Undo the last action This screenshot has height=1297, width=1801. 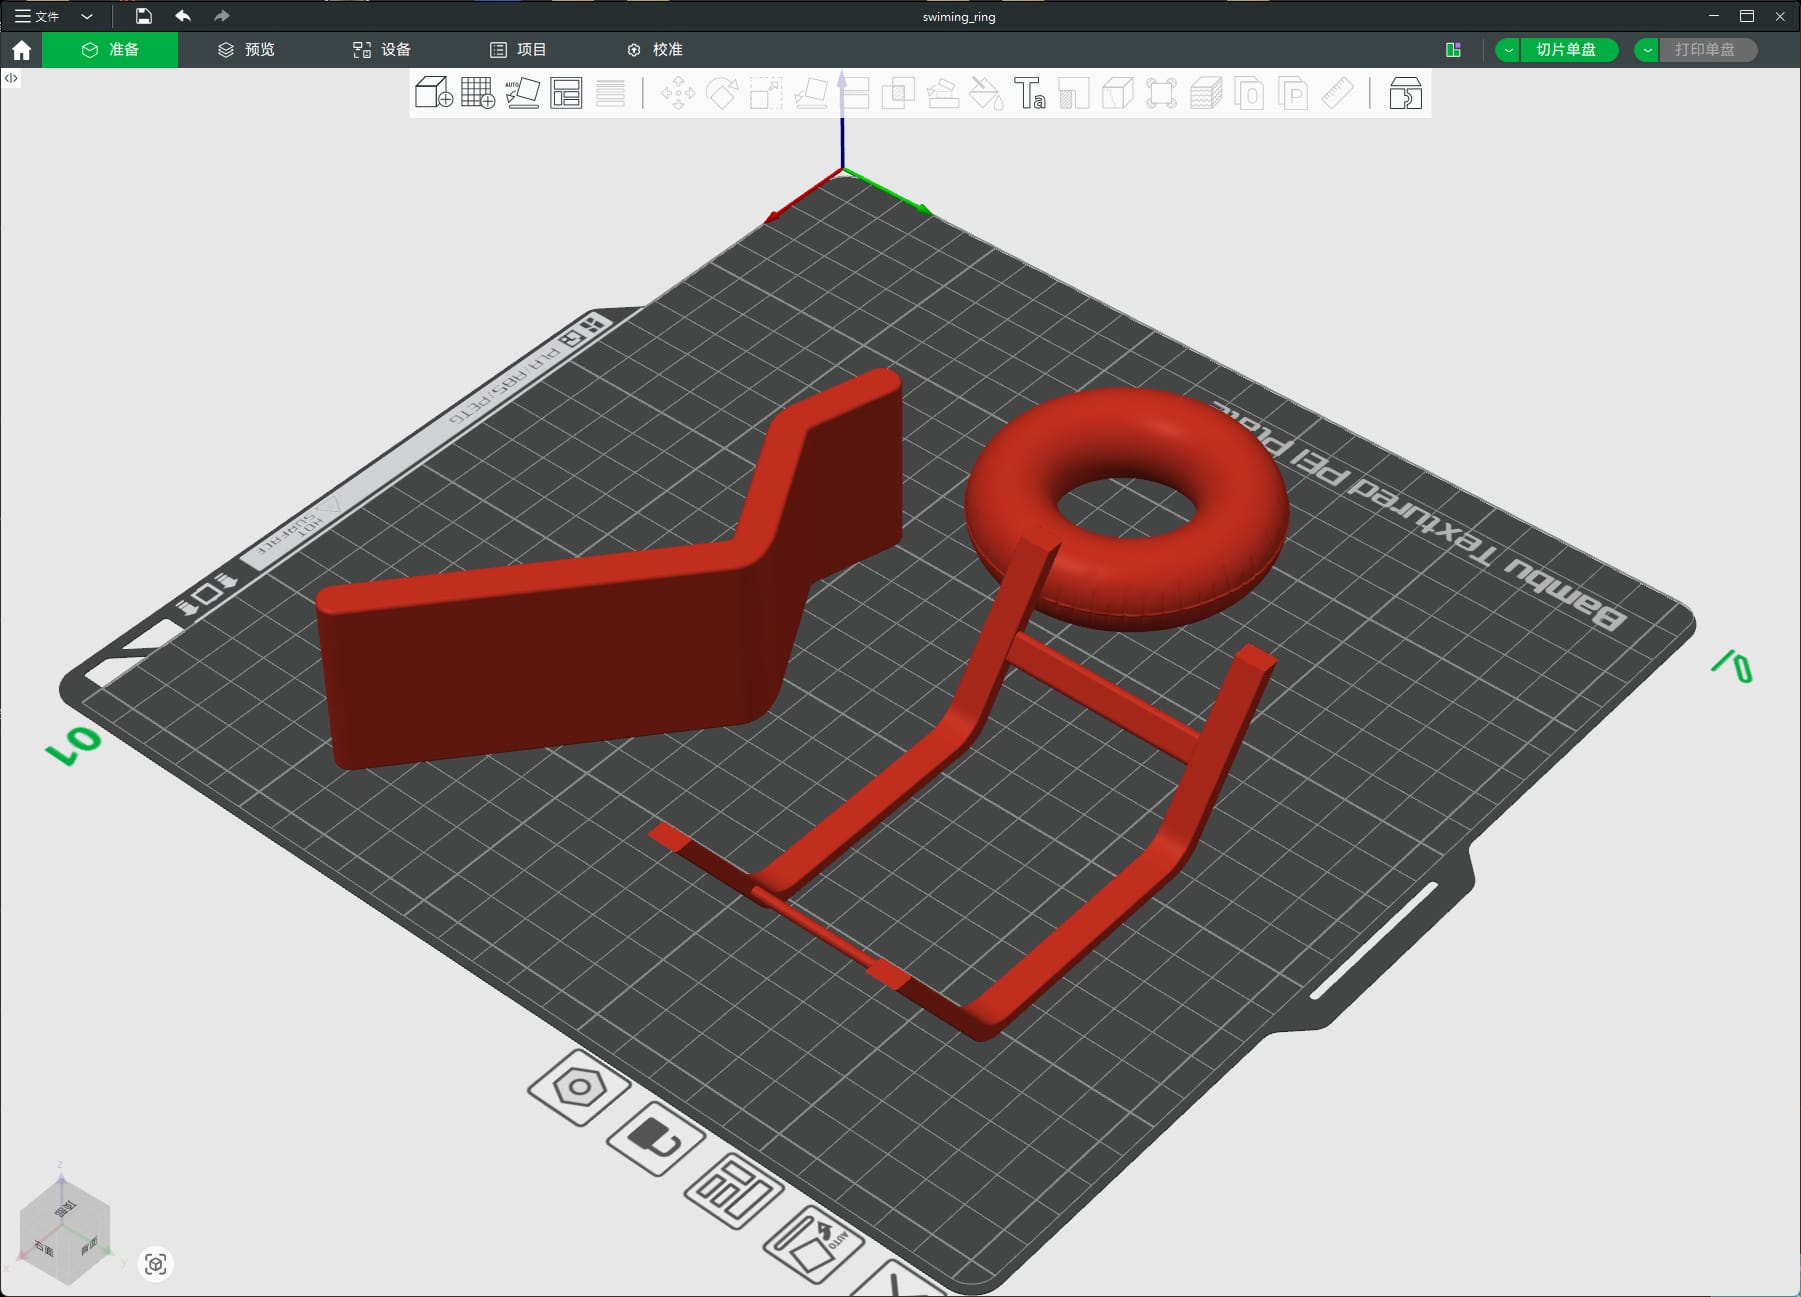[183, 16]
